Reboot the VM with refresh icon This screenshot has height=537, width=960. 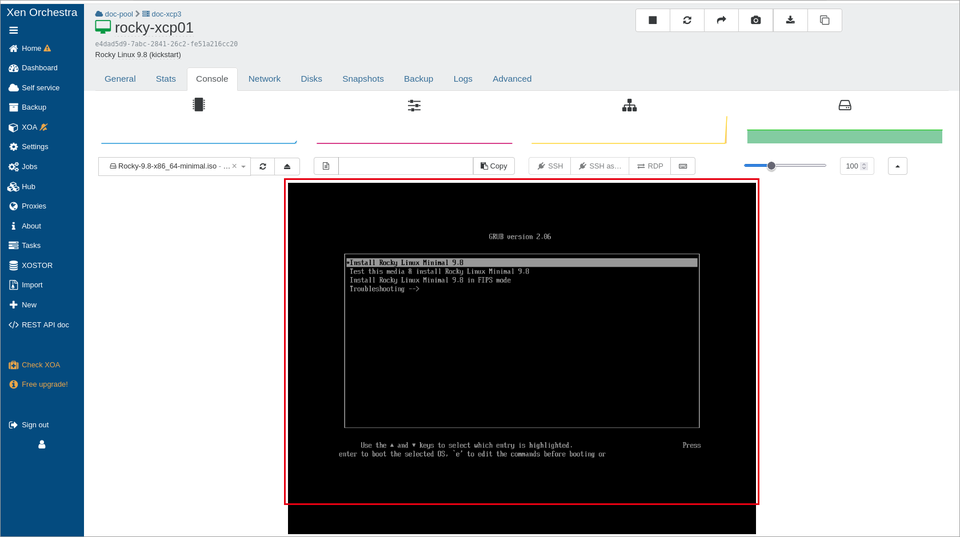pos(687,20)
